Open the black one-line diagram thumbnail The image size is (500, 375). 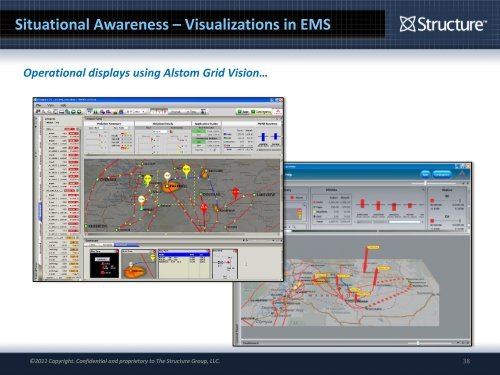tap(104, 264)
